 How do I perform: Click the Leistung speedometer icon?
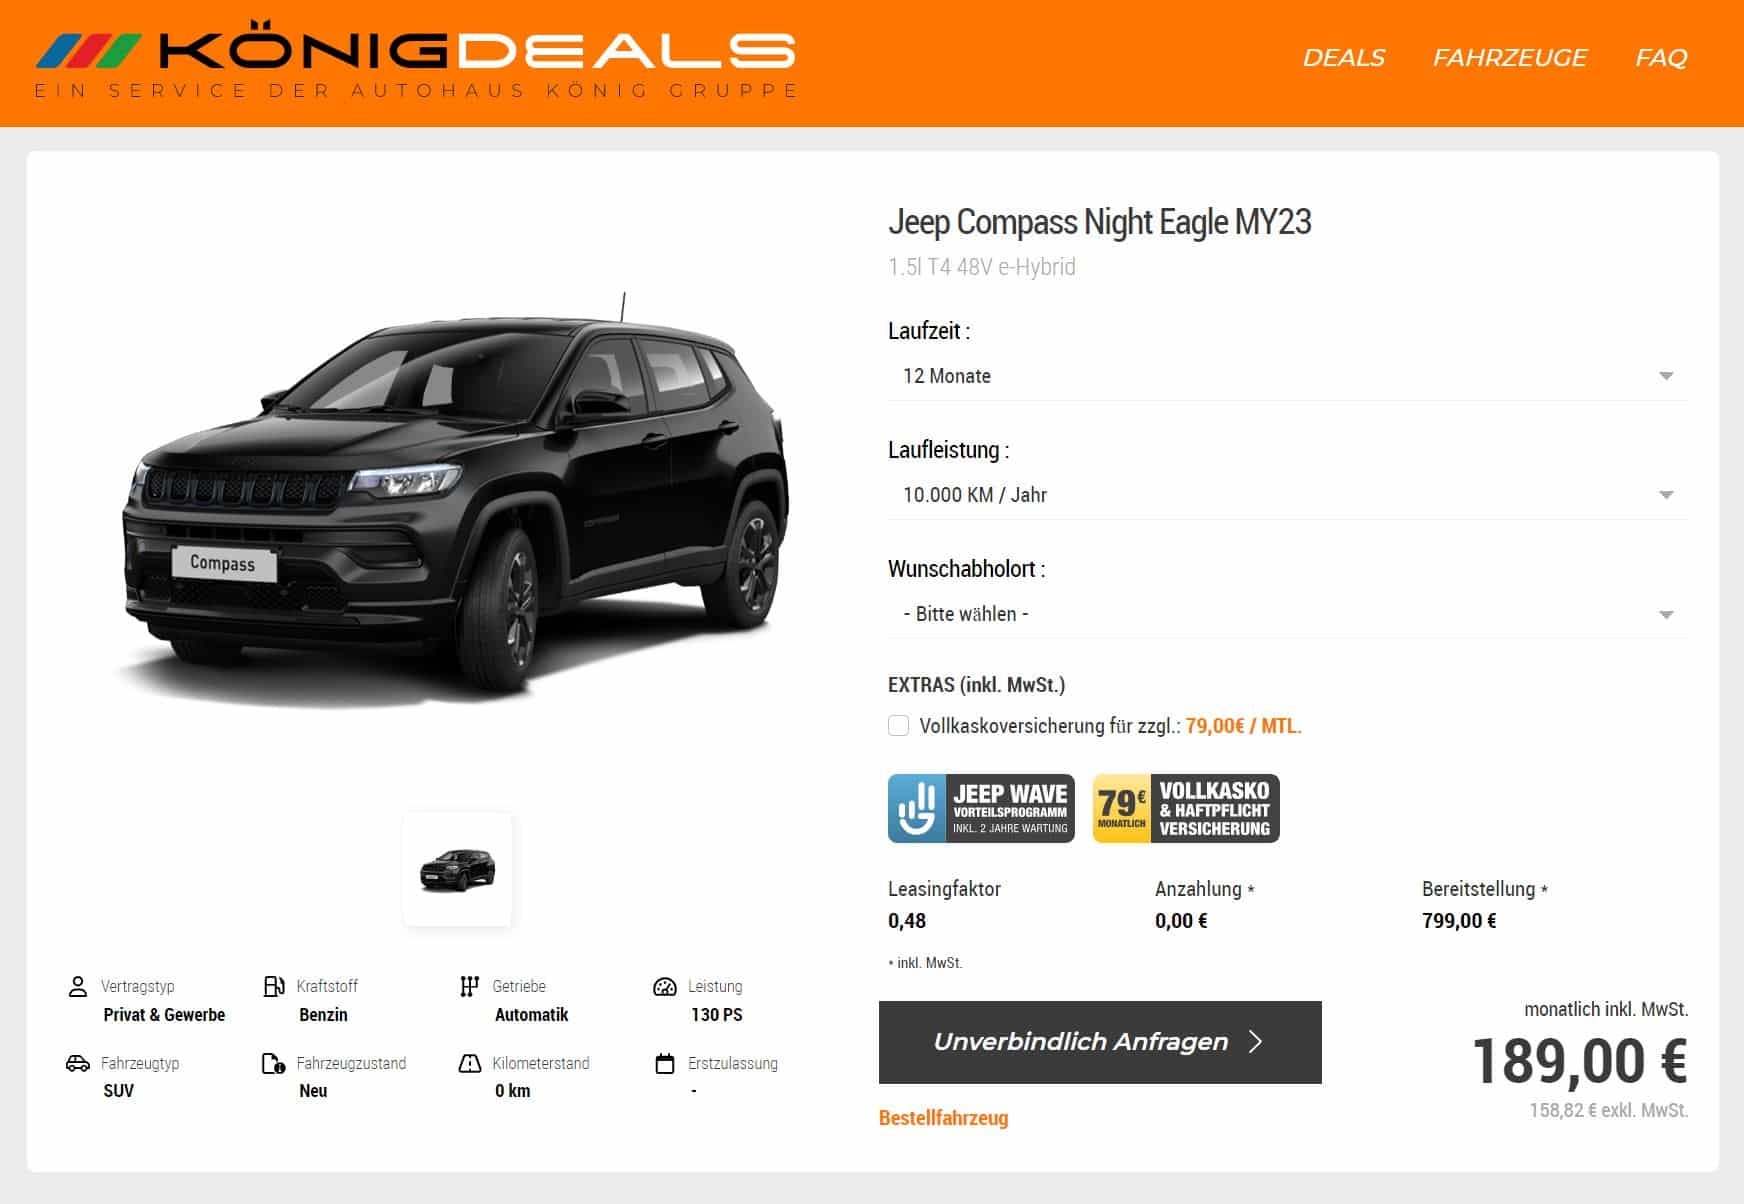click(x=665, y=986)
